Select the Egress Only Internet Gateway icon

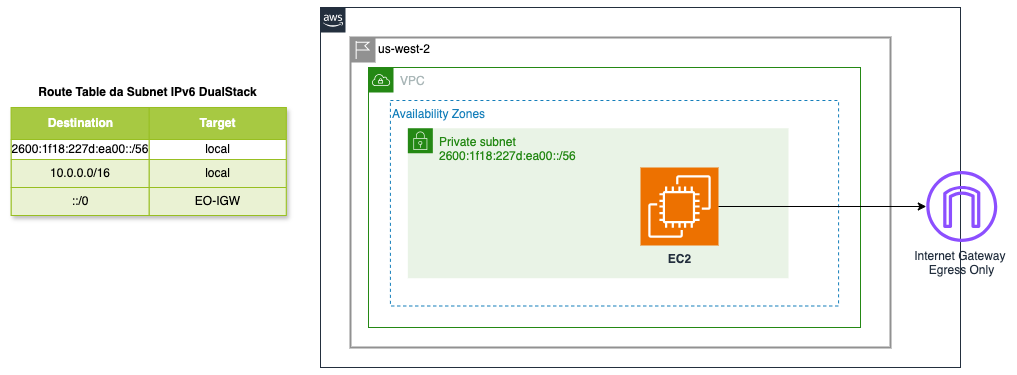click(959, 206)
